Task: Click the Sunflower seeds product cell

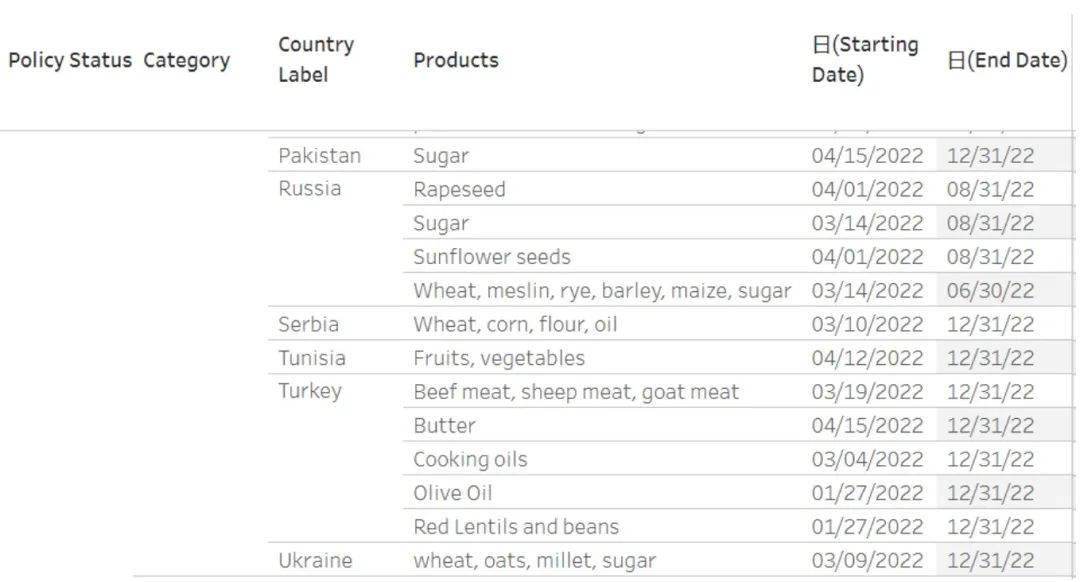Action: (492, 257)
